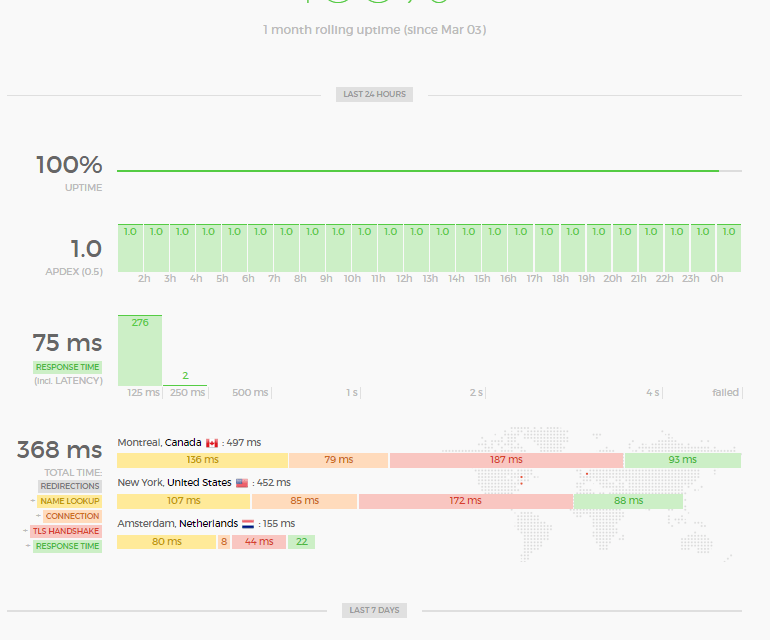Click the 'Amsterdam, Netherlands' location label
This screenshot has width=770, height=640.
coord(178,524)
